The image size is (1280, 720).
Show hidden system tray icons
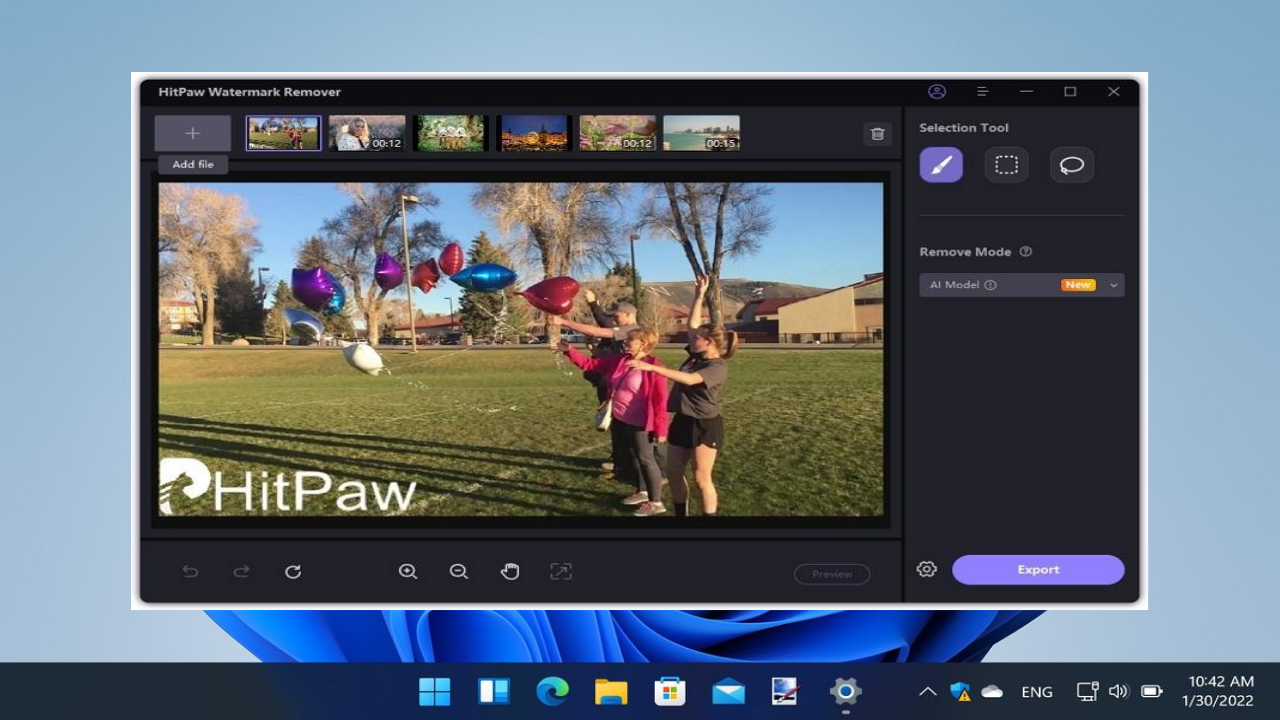[x=927, y=691]
